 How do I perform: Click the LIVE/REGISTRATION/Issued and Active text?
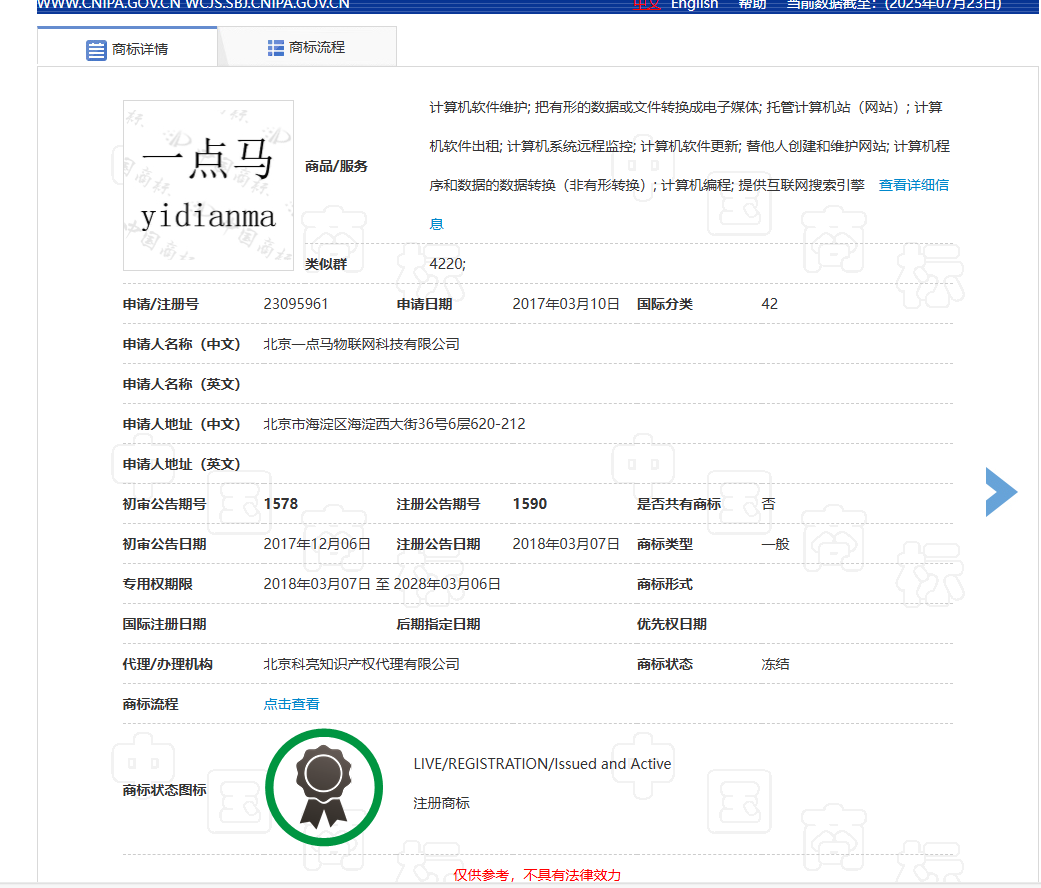(542, 764)
